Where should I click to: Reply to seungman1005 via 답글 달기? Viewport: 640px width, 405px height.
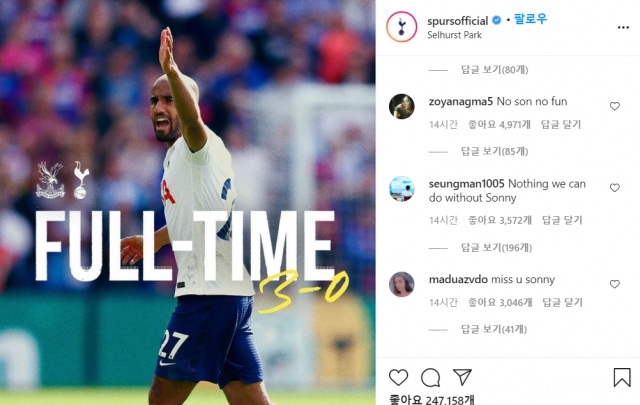coord(562,220)
